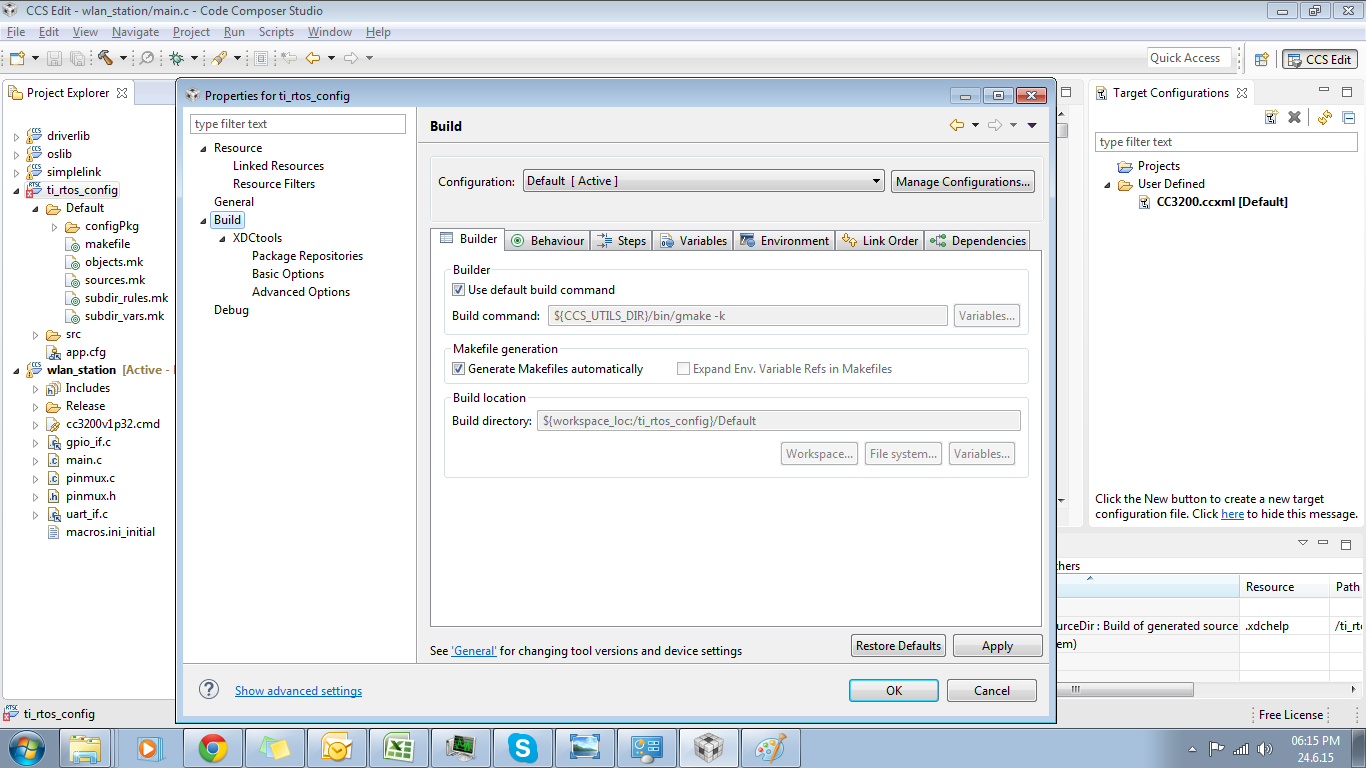Open Windows Explorer from the taskbar

pos(86,748)
